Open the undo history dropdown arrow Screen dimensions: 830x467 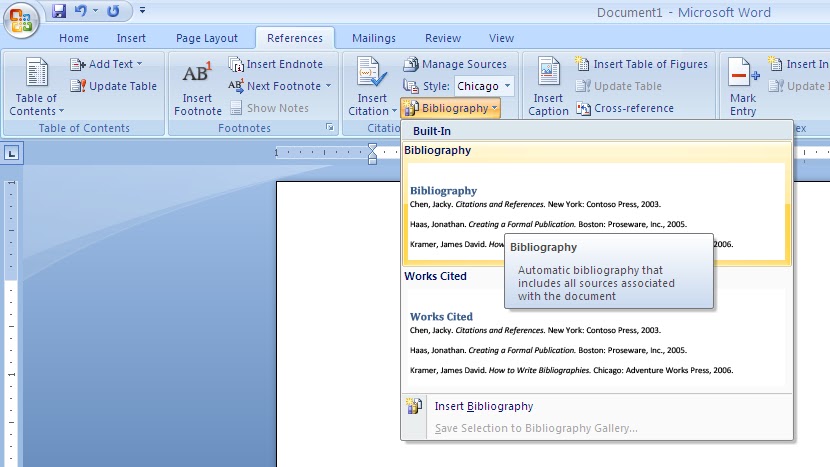[x=95, y=11]
